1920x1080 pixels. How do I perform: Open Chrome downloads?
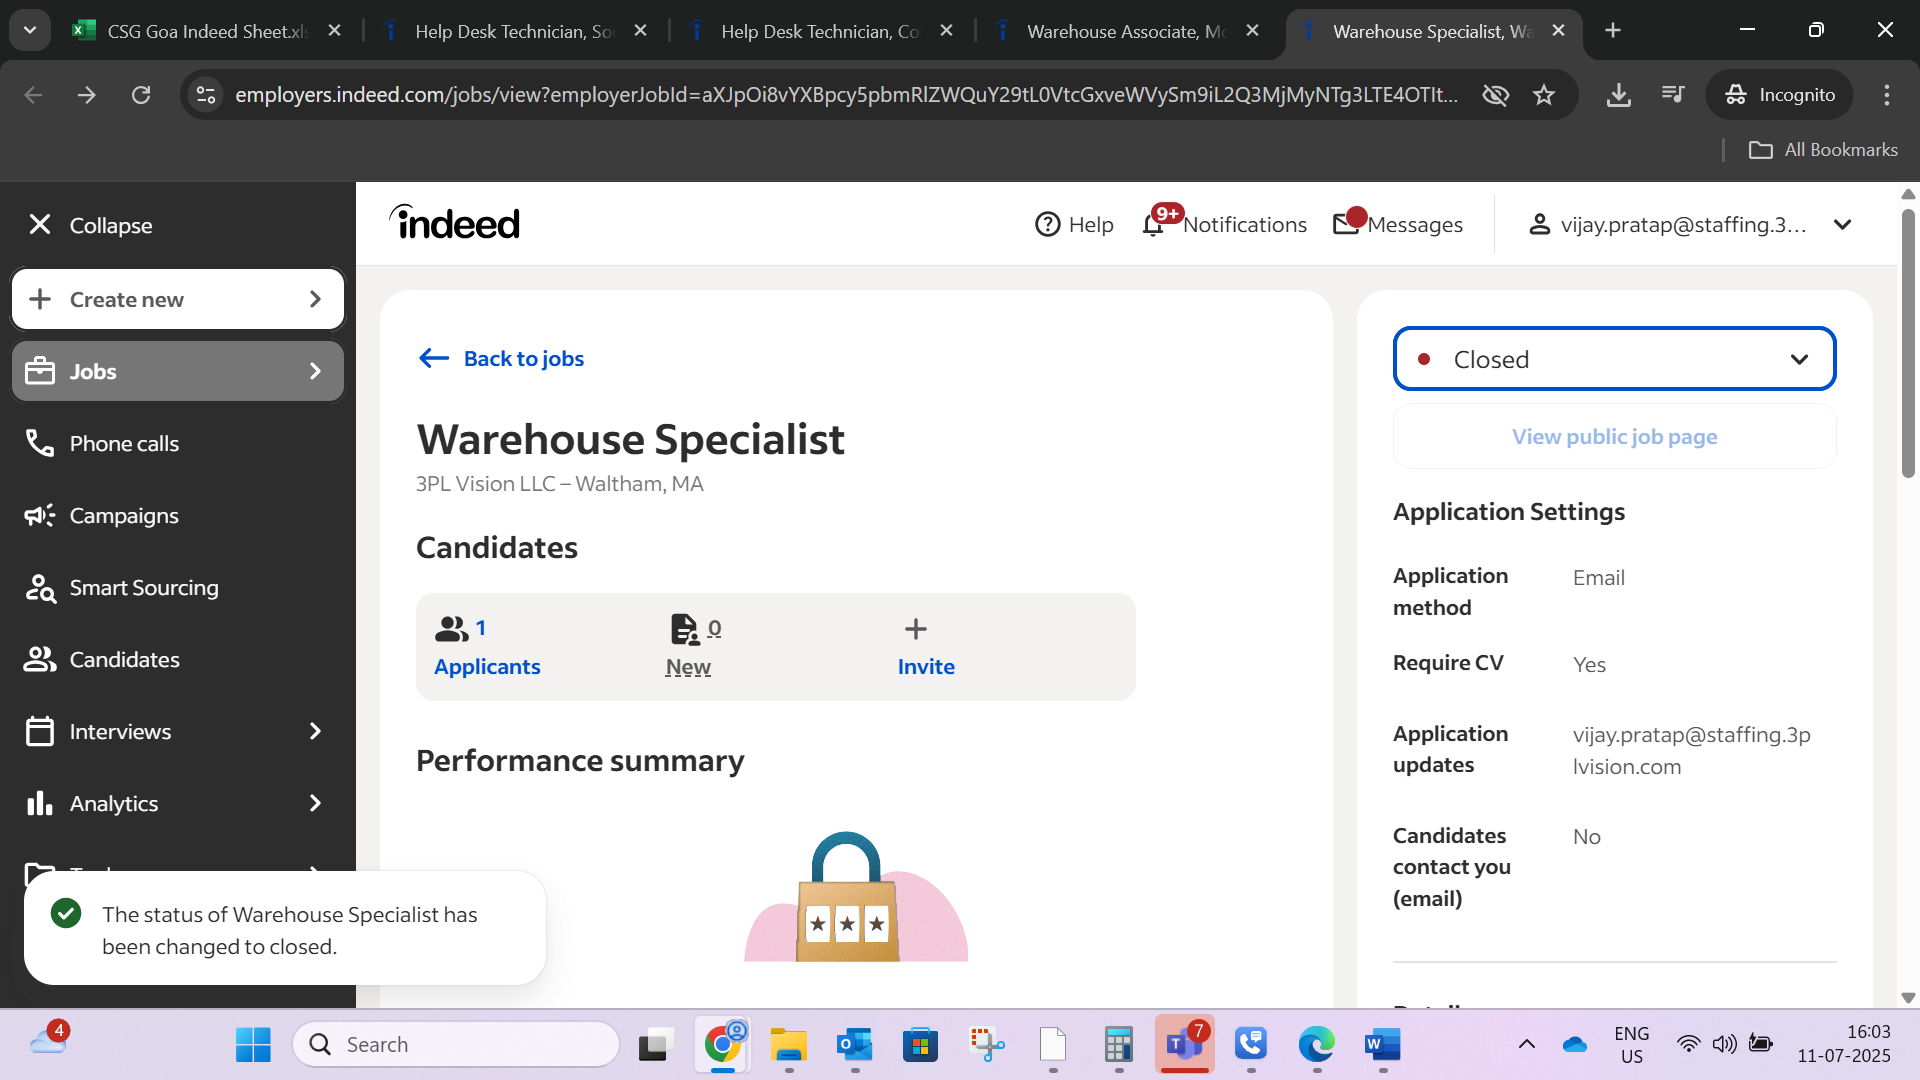(x=1619, y=95)
